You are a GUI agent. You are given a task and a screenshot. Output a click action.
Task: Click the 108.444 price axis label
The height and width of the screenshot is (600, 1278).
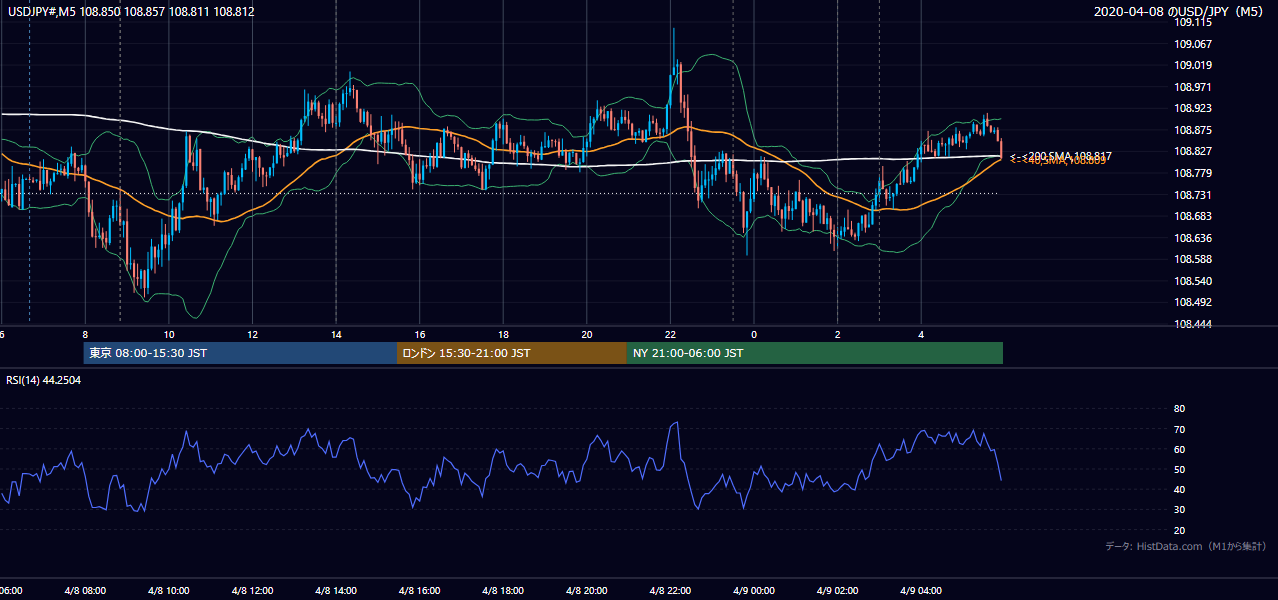[x=1193, y=325]
